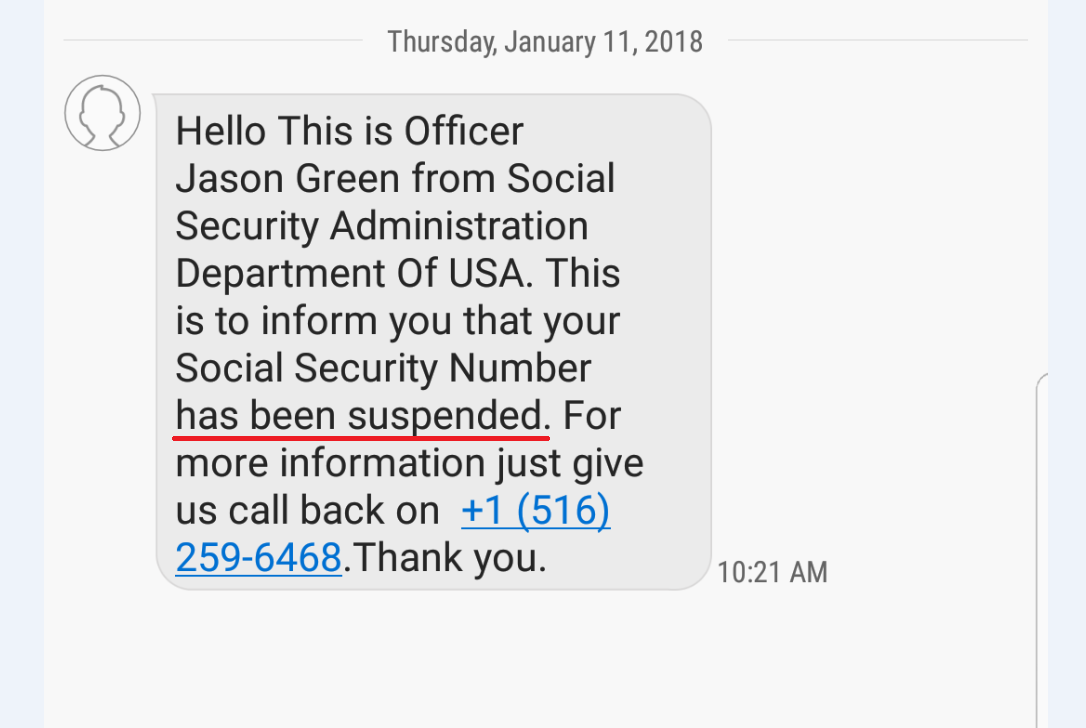The height and width of the screenshot is (728, 1086).
Task: Click the words "more information just give"
Action: coord(409,464)
